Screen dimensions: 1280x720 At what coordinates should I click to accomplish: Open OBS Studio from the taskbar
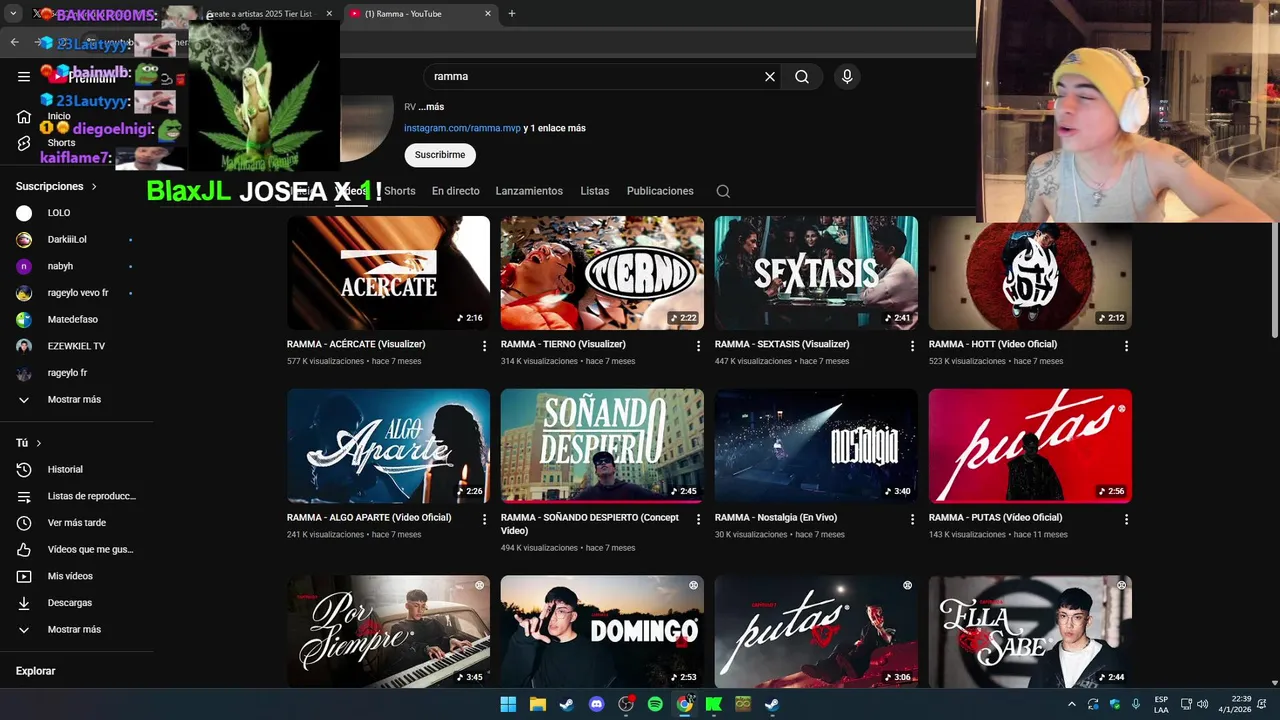626,704
